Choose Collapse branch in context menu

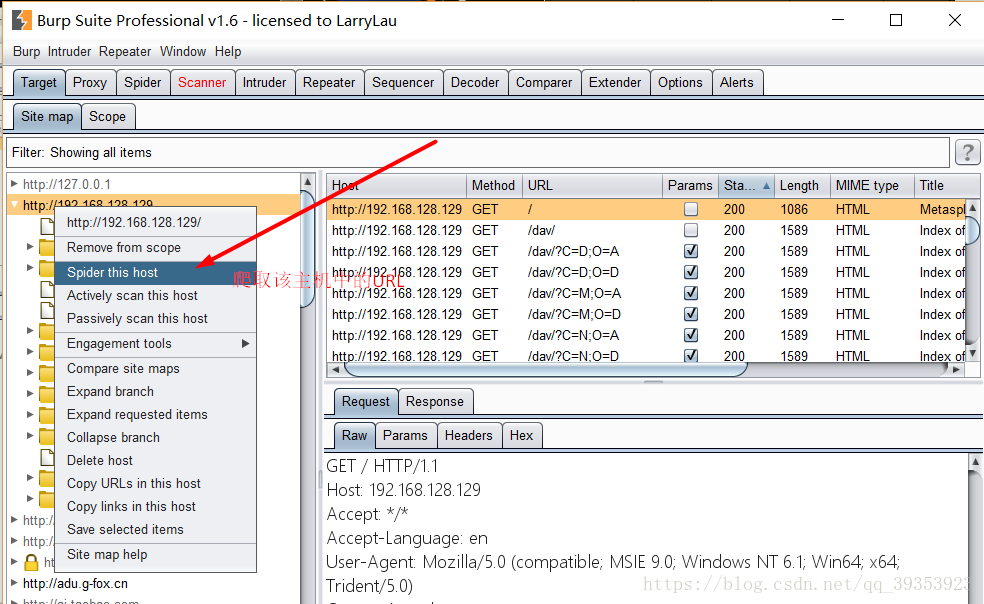pos(156,437)
